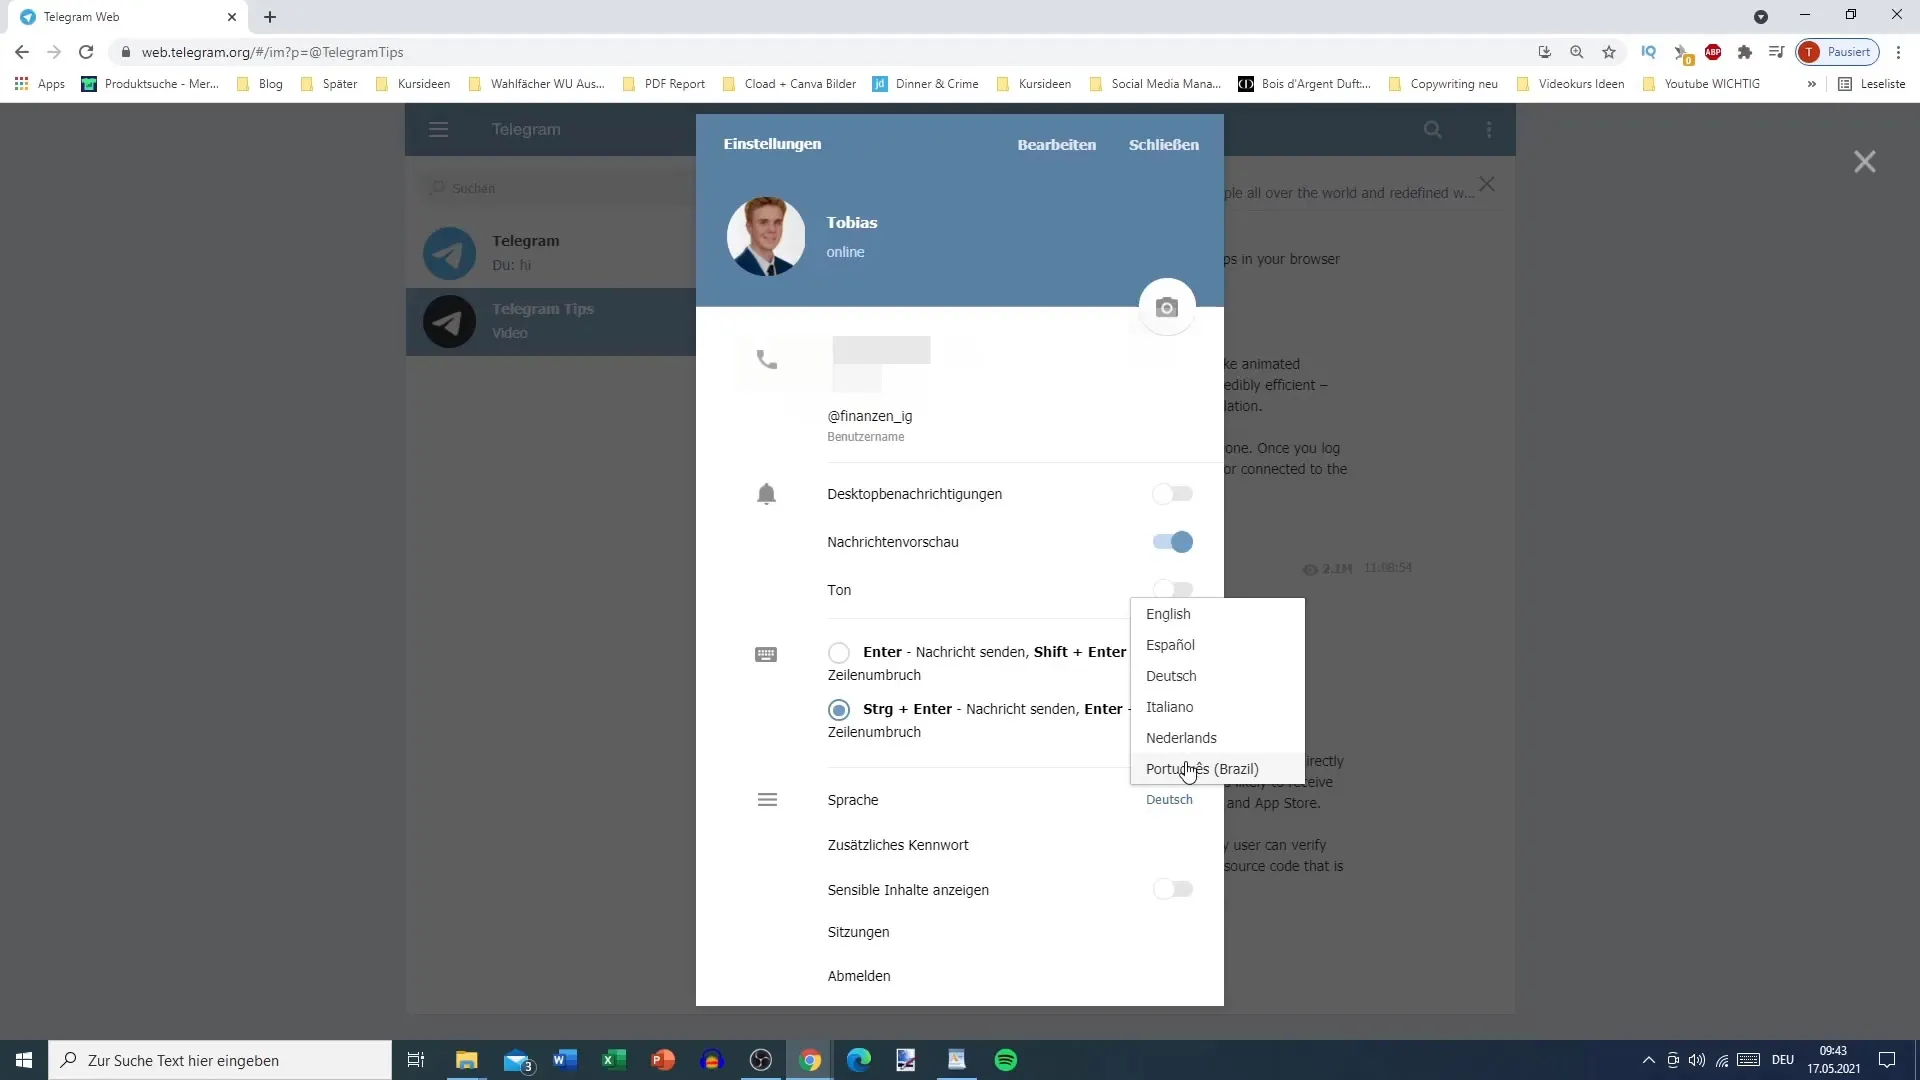The width and height of the screenshot is (1920, 1080).
Task: Click the ABP adblock extension icon
Action: (1713, 52)
